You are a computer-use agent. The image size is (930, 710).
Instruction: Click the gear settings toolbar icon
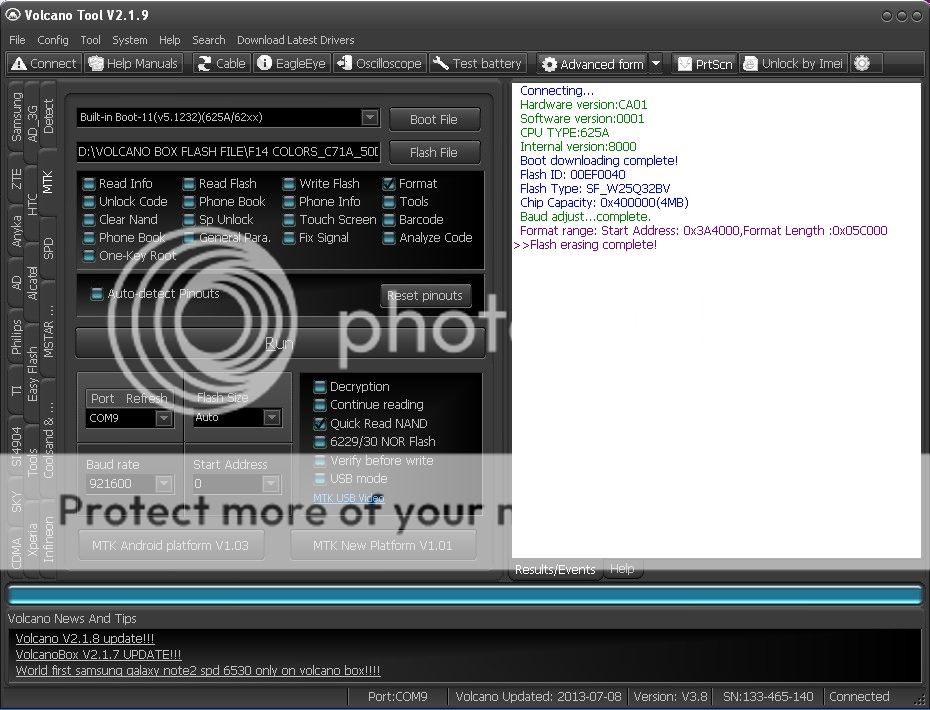click(862, 63)
